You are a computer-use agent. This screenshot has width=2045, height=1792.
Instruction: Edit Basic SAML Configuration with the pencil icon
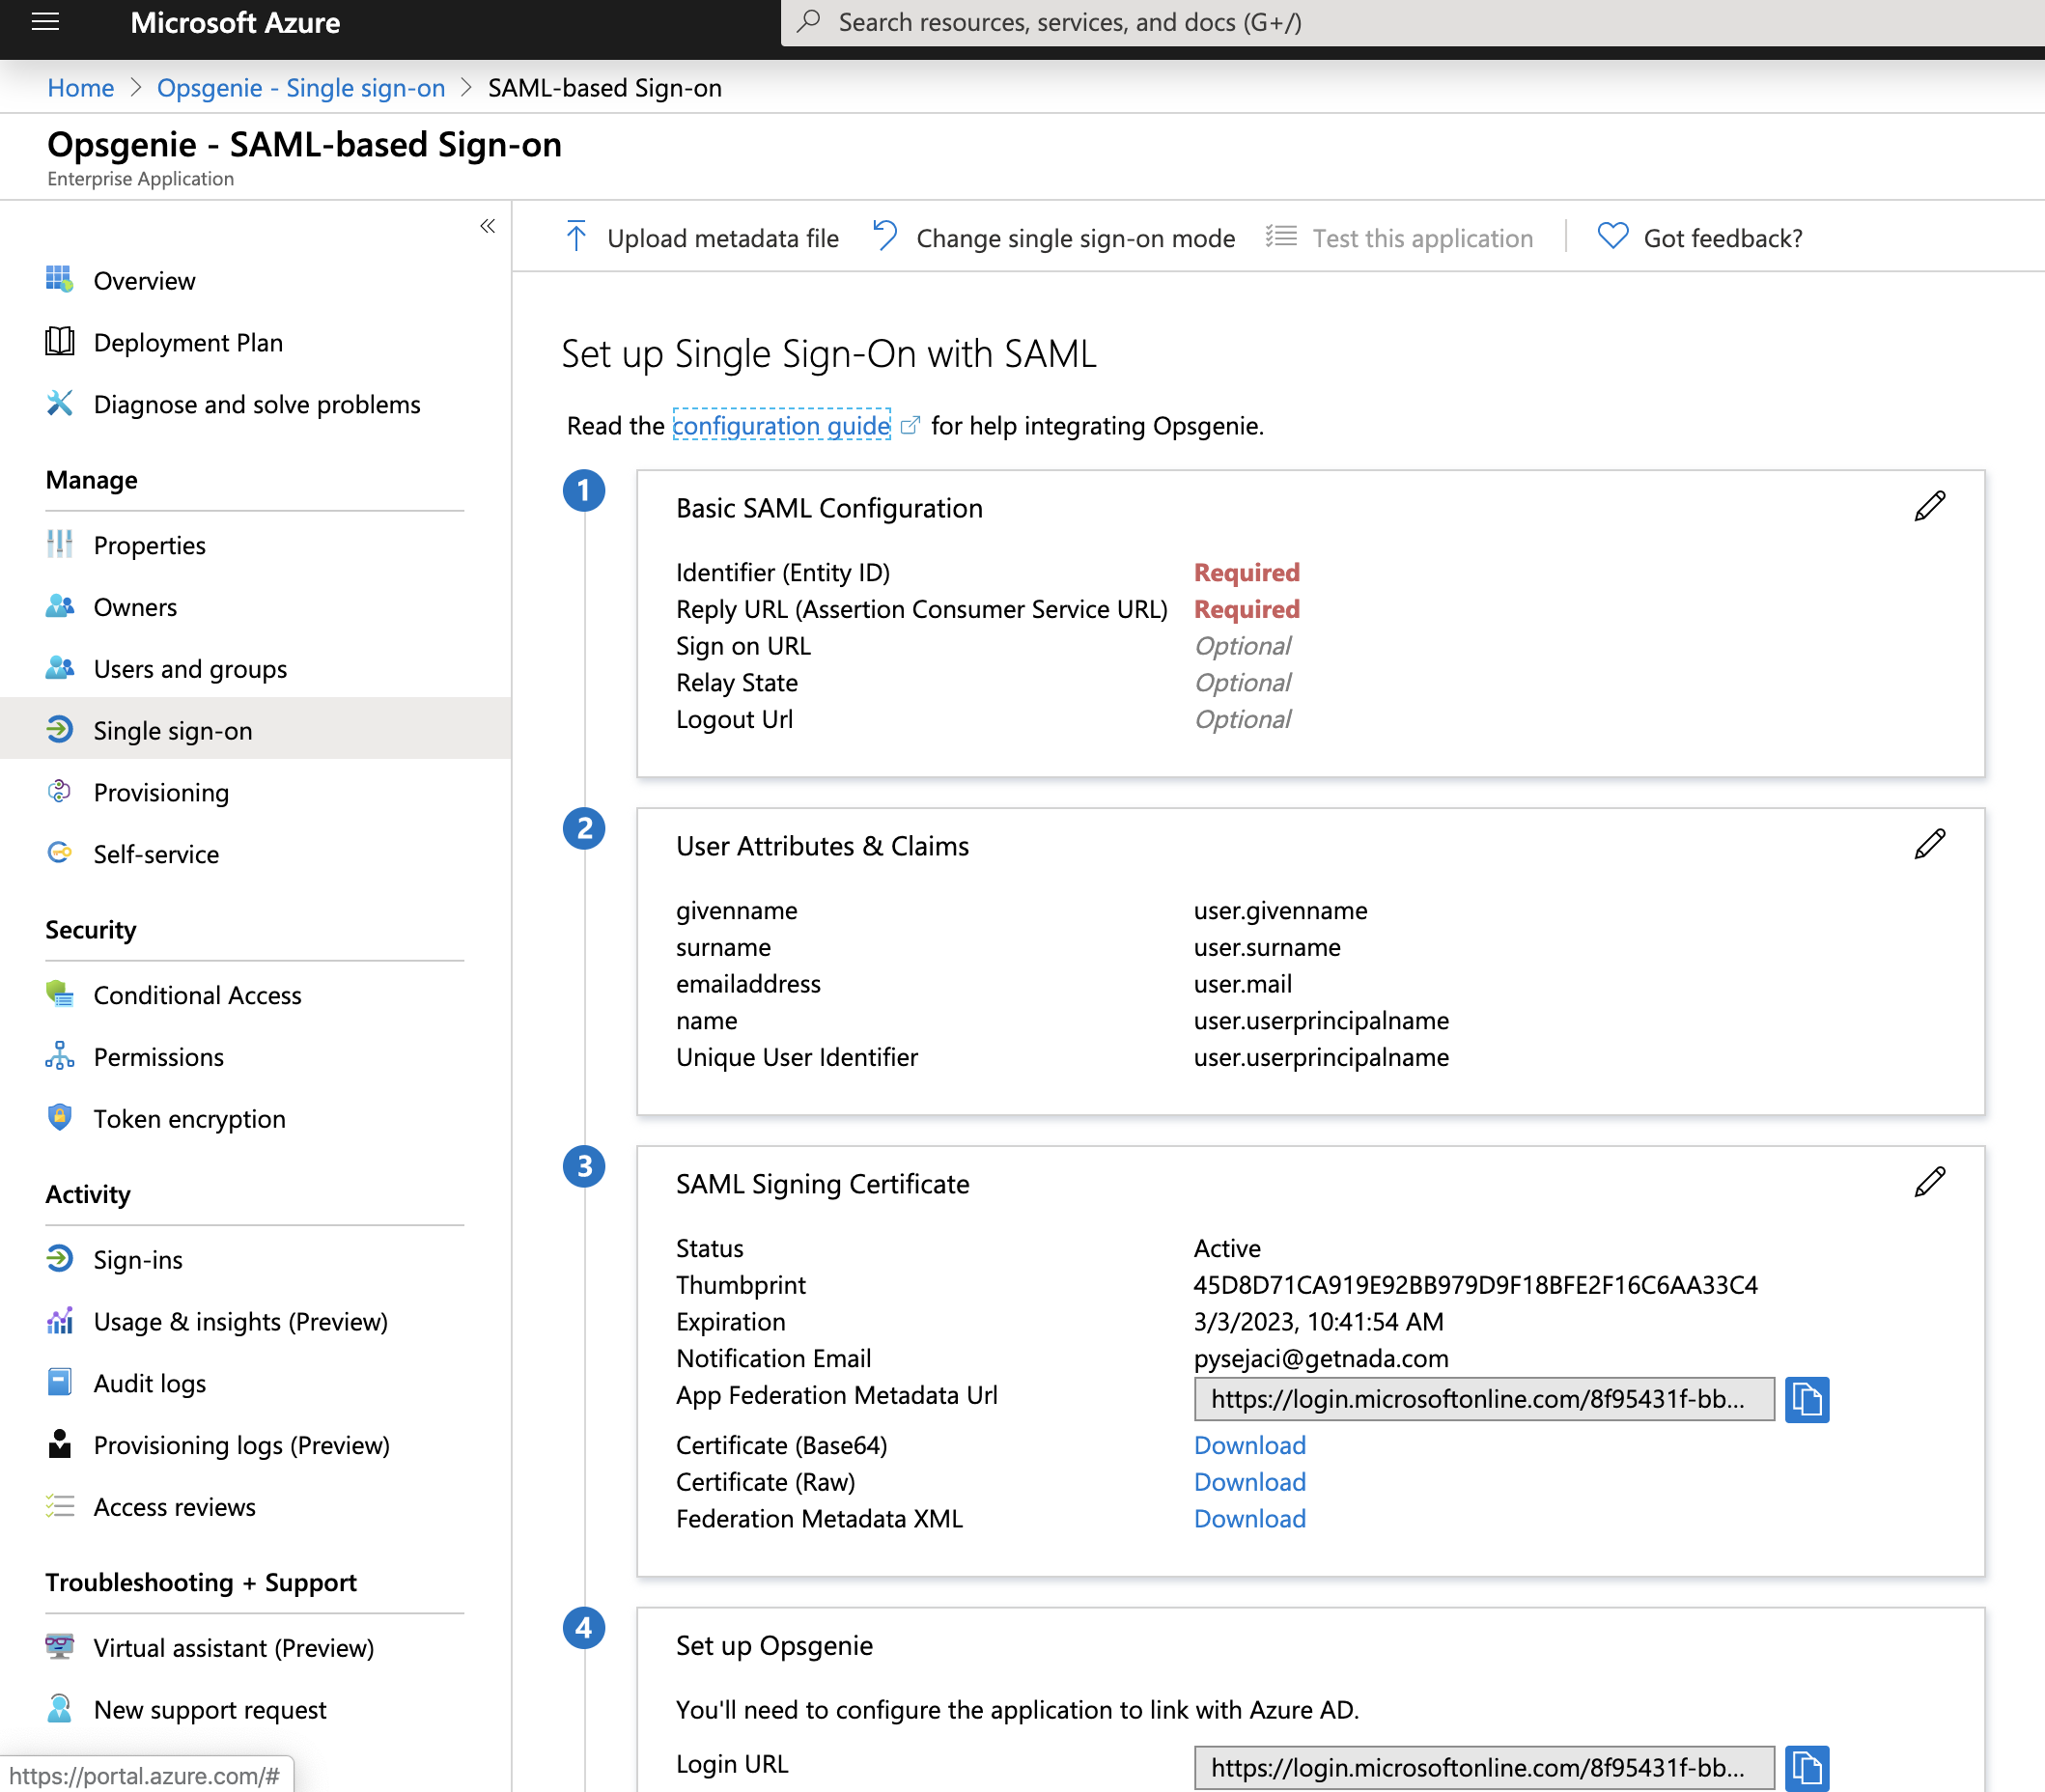point(1929,507)
